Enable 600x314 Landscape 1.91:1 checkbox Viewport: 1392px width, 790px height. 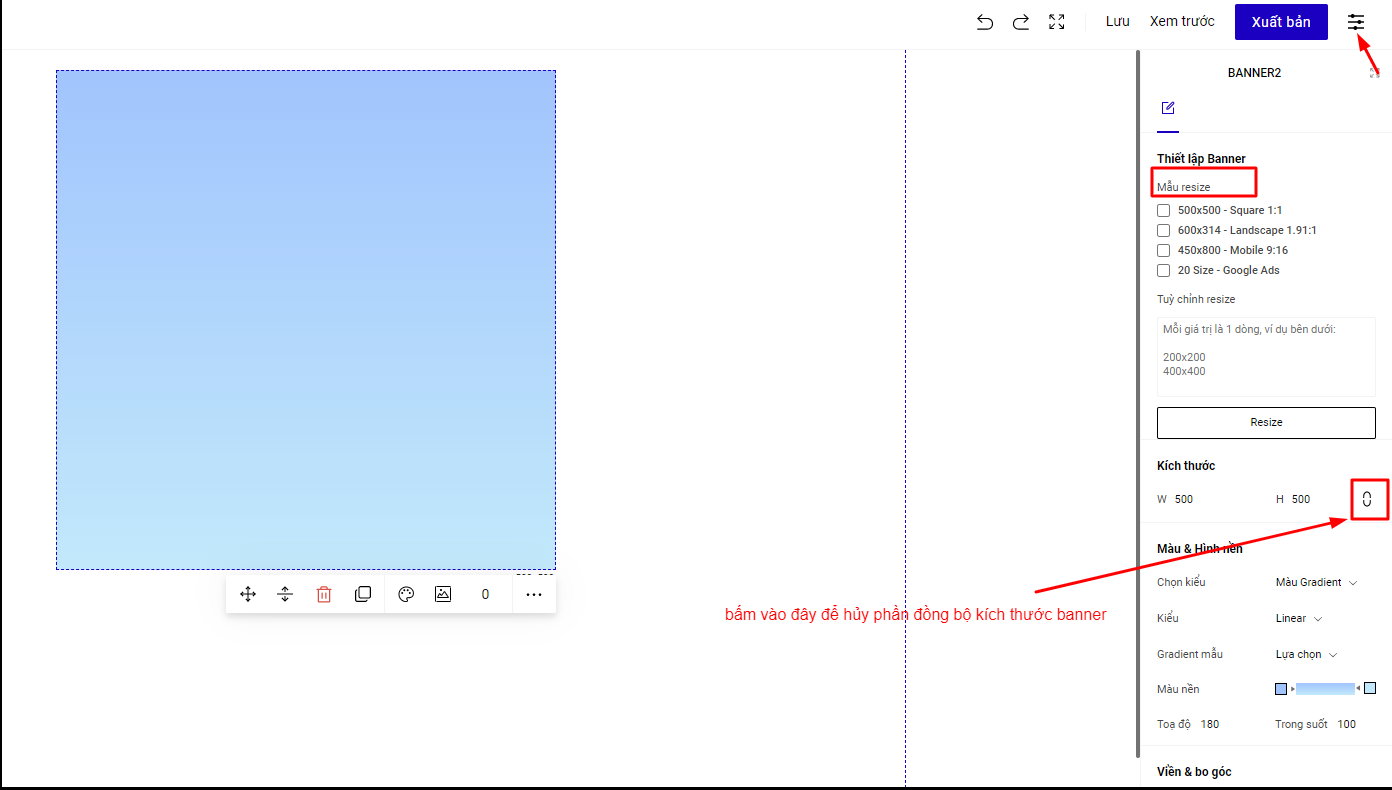tap(1164, 231)
